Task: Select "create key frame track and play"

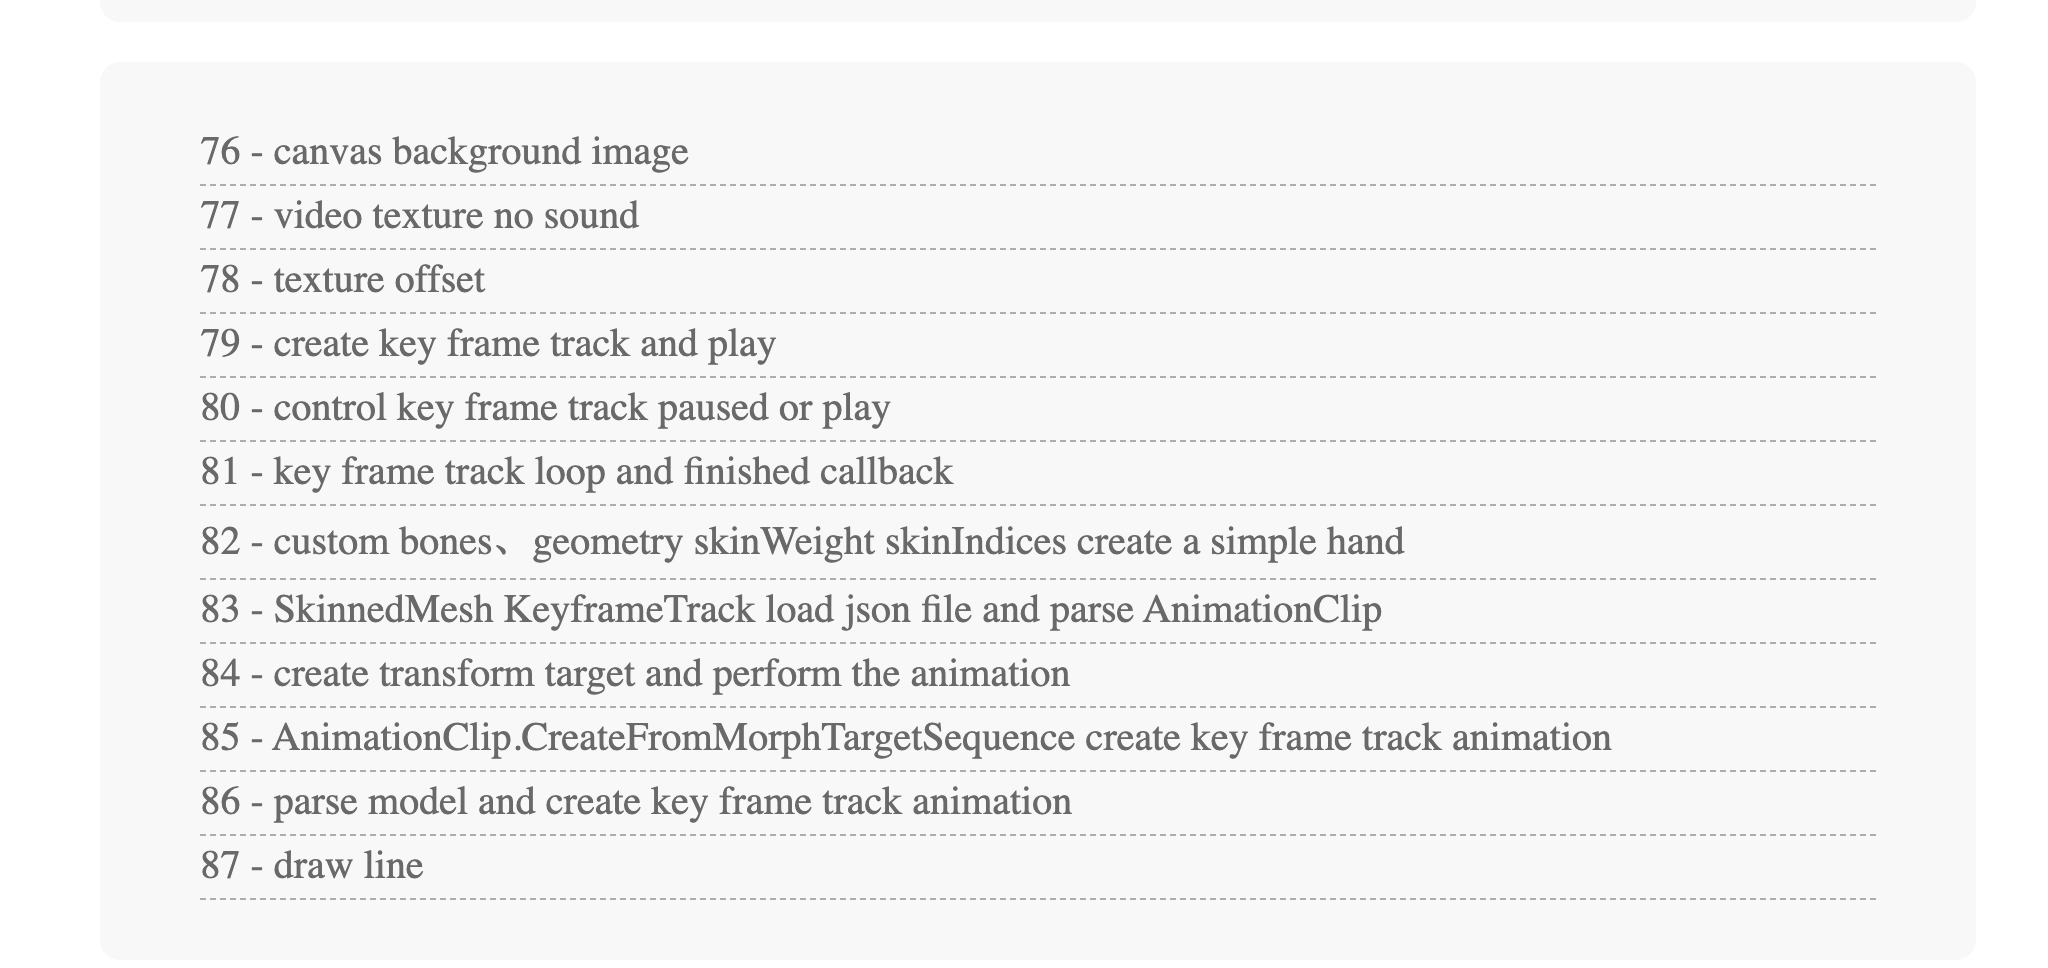Action: tap(488, 344)
